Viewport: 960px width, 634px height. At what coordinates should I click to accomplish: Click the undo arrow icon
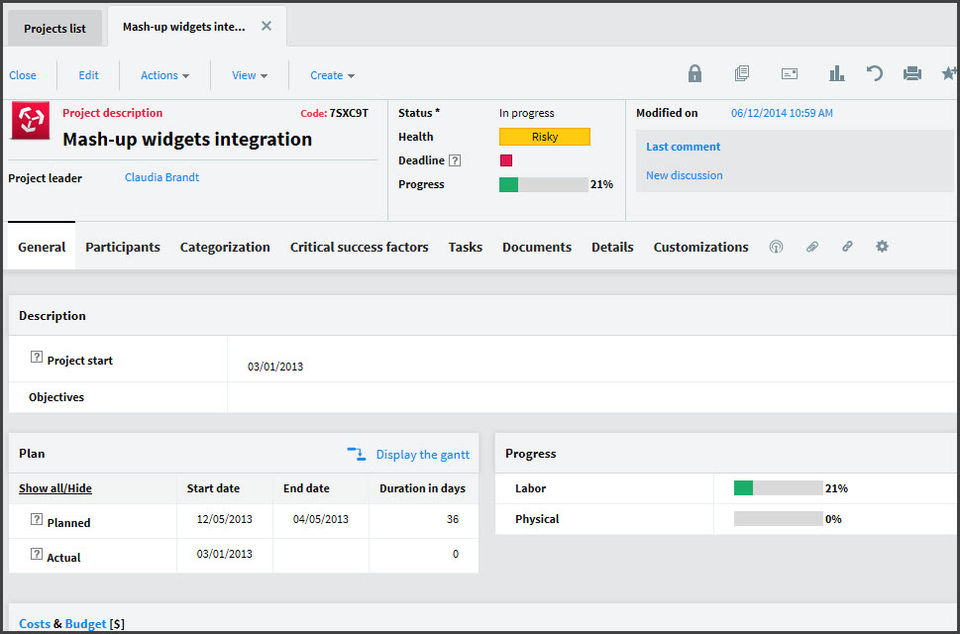pyautogui.click(x=874, y=74)
